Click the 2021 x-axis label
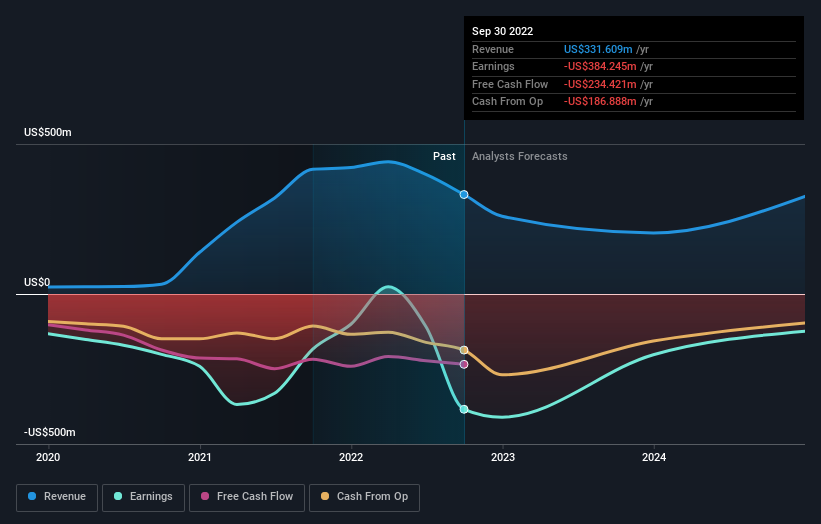This screenshot has width=821, height=524. click(x=199, y=458)
